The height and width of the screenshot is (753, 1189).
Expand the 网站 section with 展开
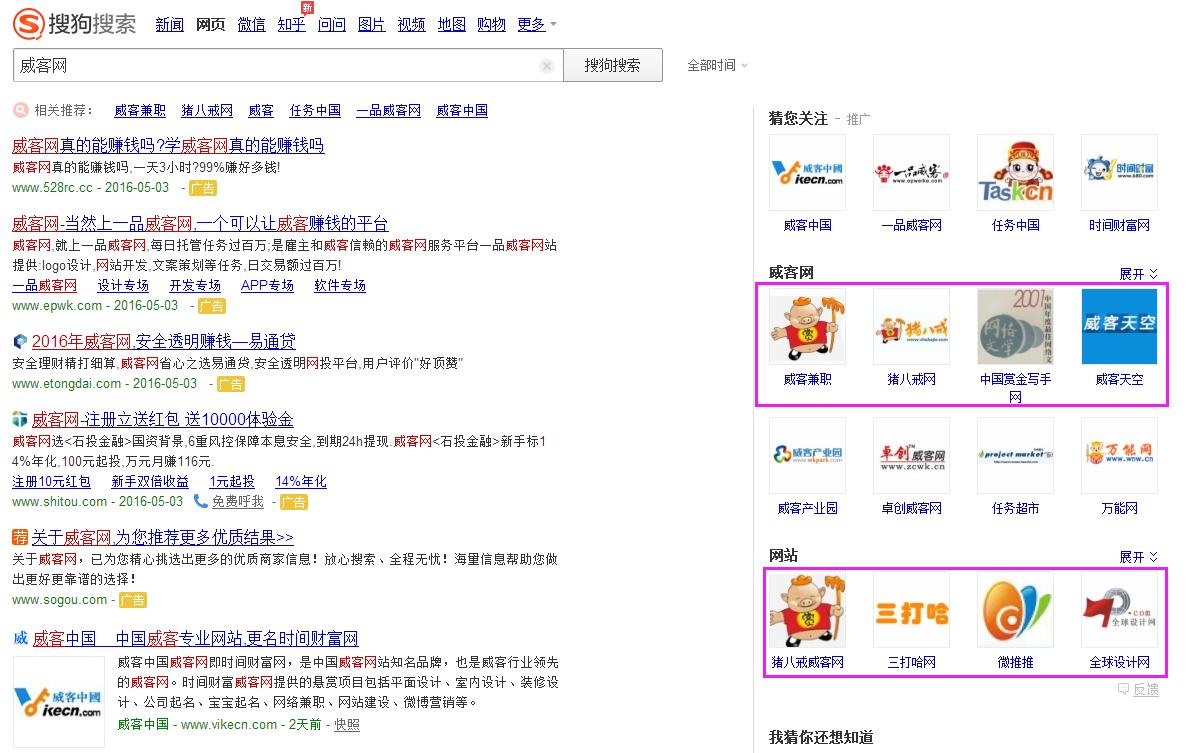1138,557
